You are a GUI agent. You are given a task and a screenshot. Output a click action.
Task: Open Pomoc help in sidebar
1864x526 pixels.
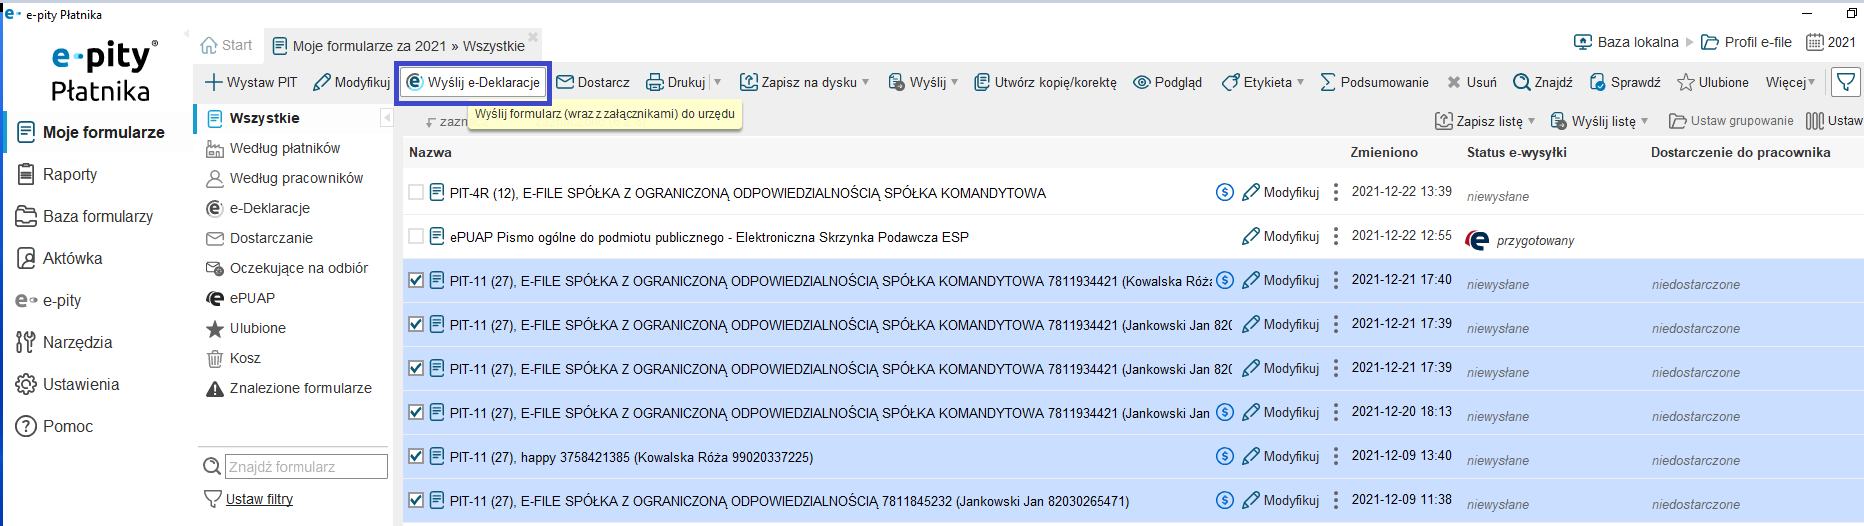[x=54, y=426]
